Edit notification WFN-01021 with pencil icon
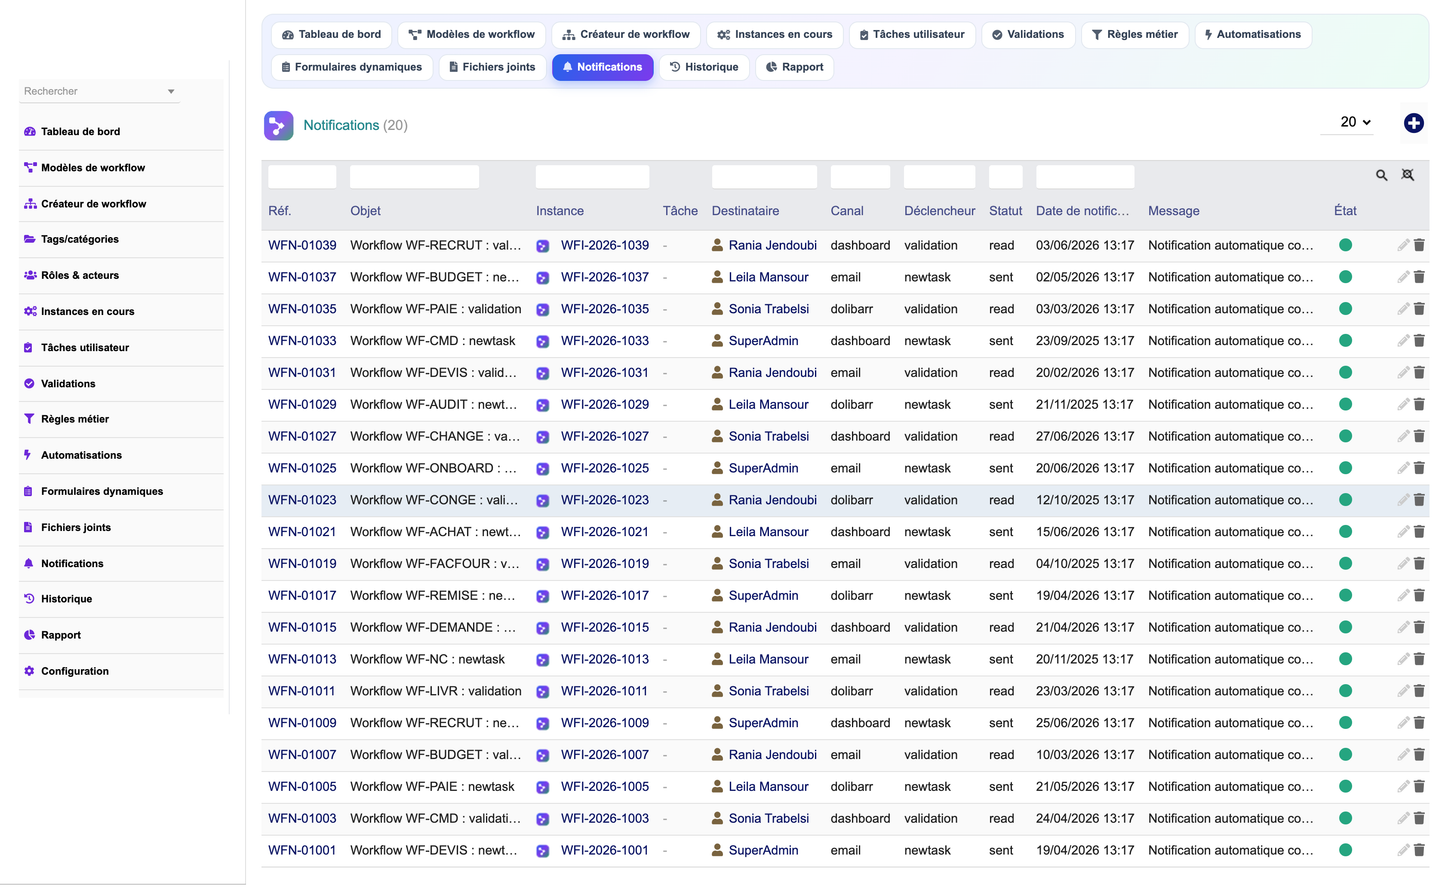The height and width of the screenshot is (895, 1445). pos(1403,532)
